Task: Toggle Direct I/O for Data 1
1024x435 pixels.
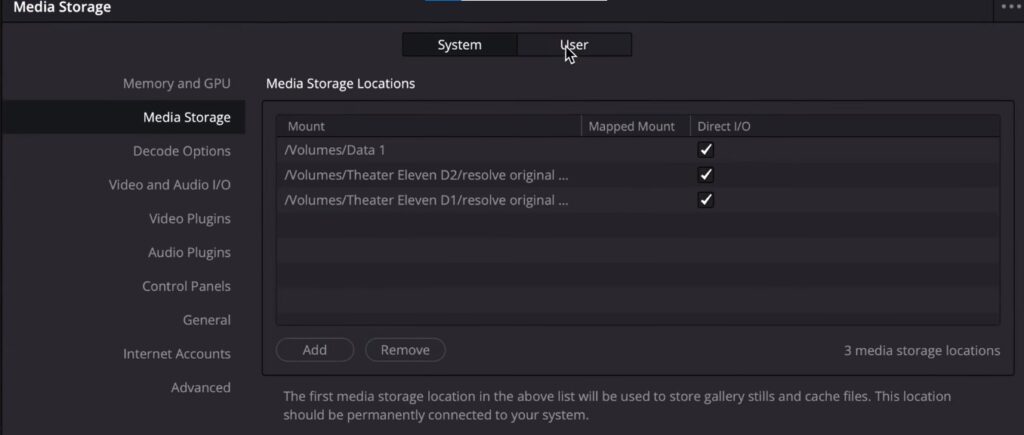Action: click(706, 150)
